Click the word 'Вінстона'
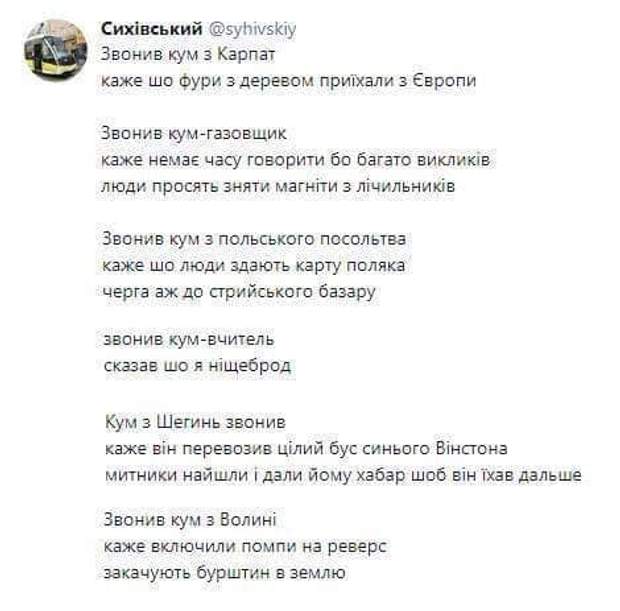Viewport: 620px width, 611px height. pyautogui.click(x=472, y=447)
